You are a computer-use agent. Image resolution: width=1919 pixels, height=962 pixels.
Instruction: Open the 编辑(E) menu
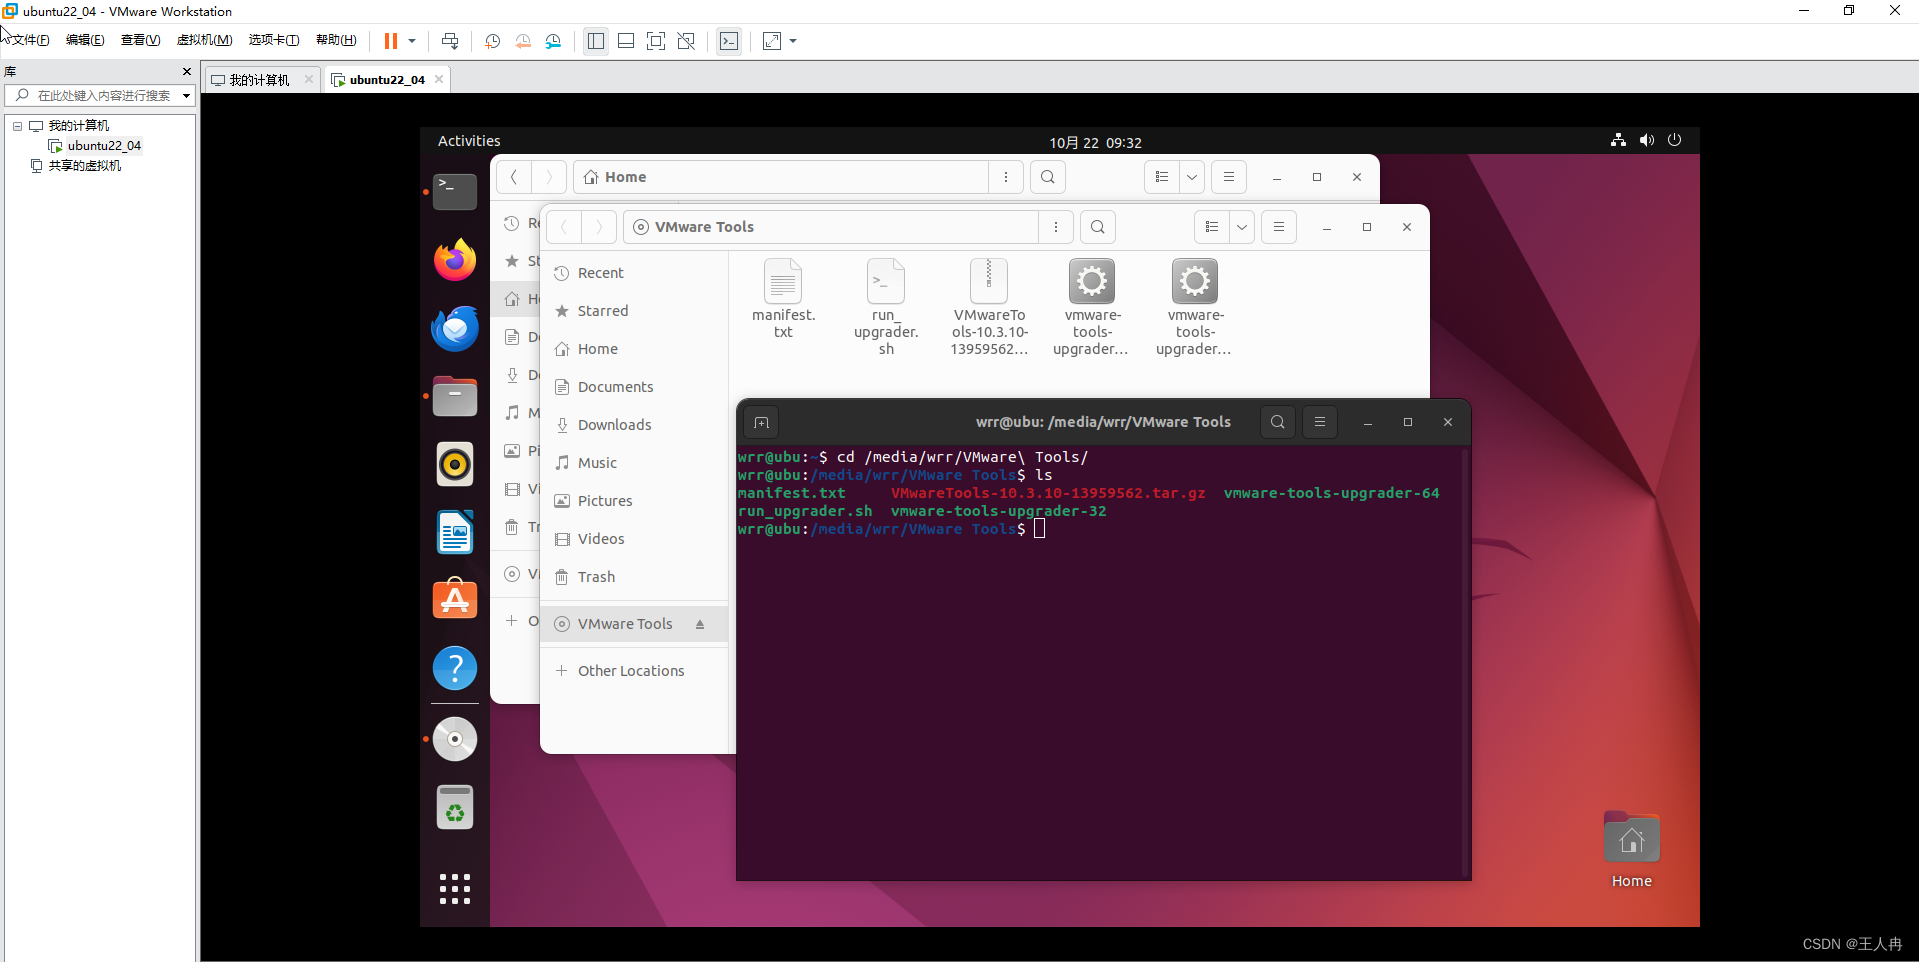(x=85, y=40)
